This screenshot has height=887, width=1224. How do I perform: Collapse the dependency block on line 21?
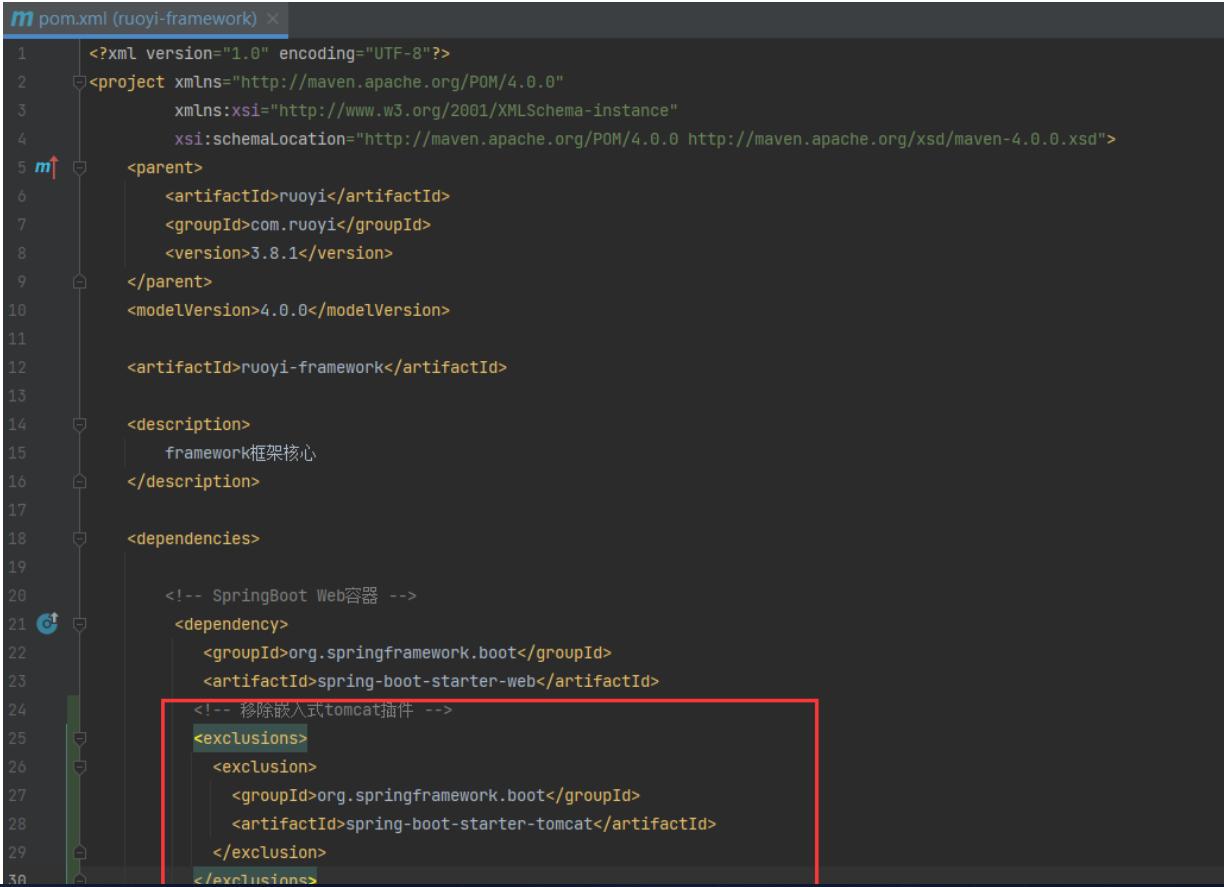tap(80, 624)
